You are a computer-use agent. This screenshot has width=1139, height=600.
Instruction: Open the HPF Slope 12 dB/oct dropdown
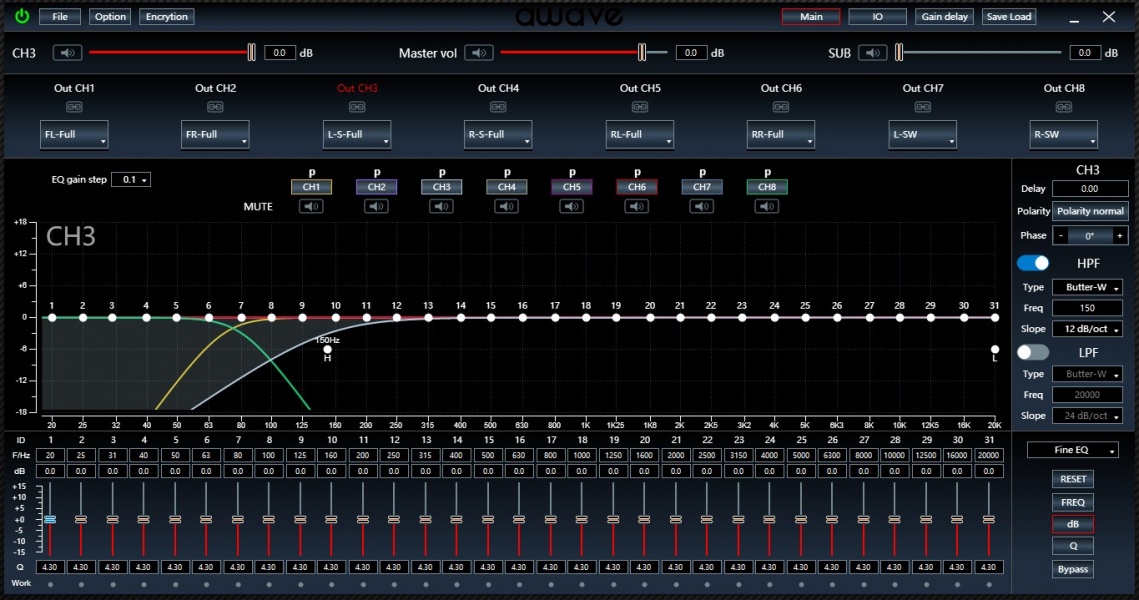1087,329
